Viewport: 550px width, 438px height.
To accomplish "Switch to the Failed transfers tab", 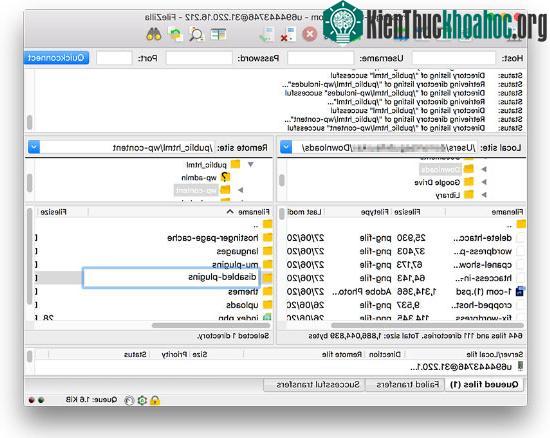I will click(408, 385).
